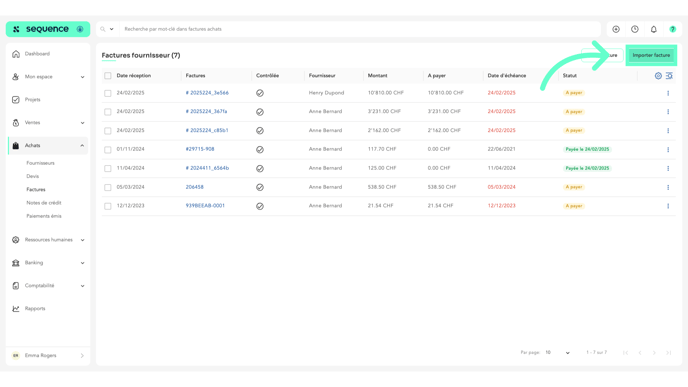The image size is (688, 387).
Task: Open actions menu for invoice 2025224_3e566
Action: [x=668, y=93]
